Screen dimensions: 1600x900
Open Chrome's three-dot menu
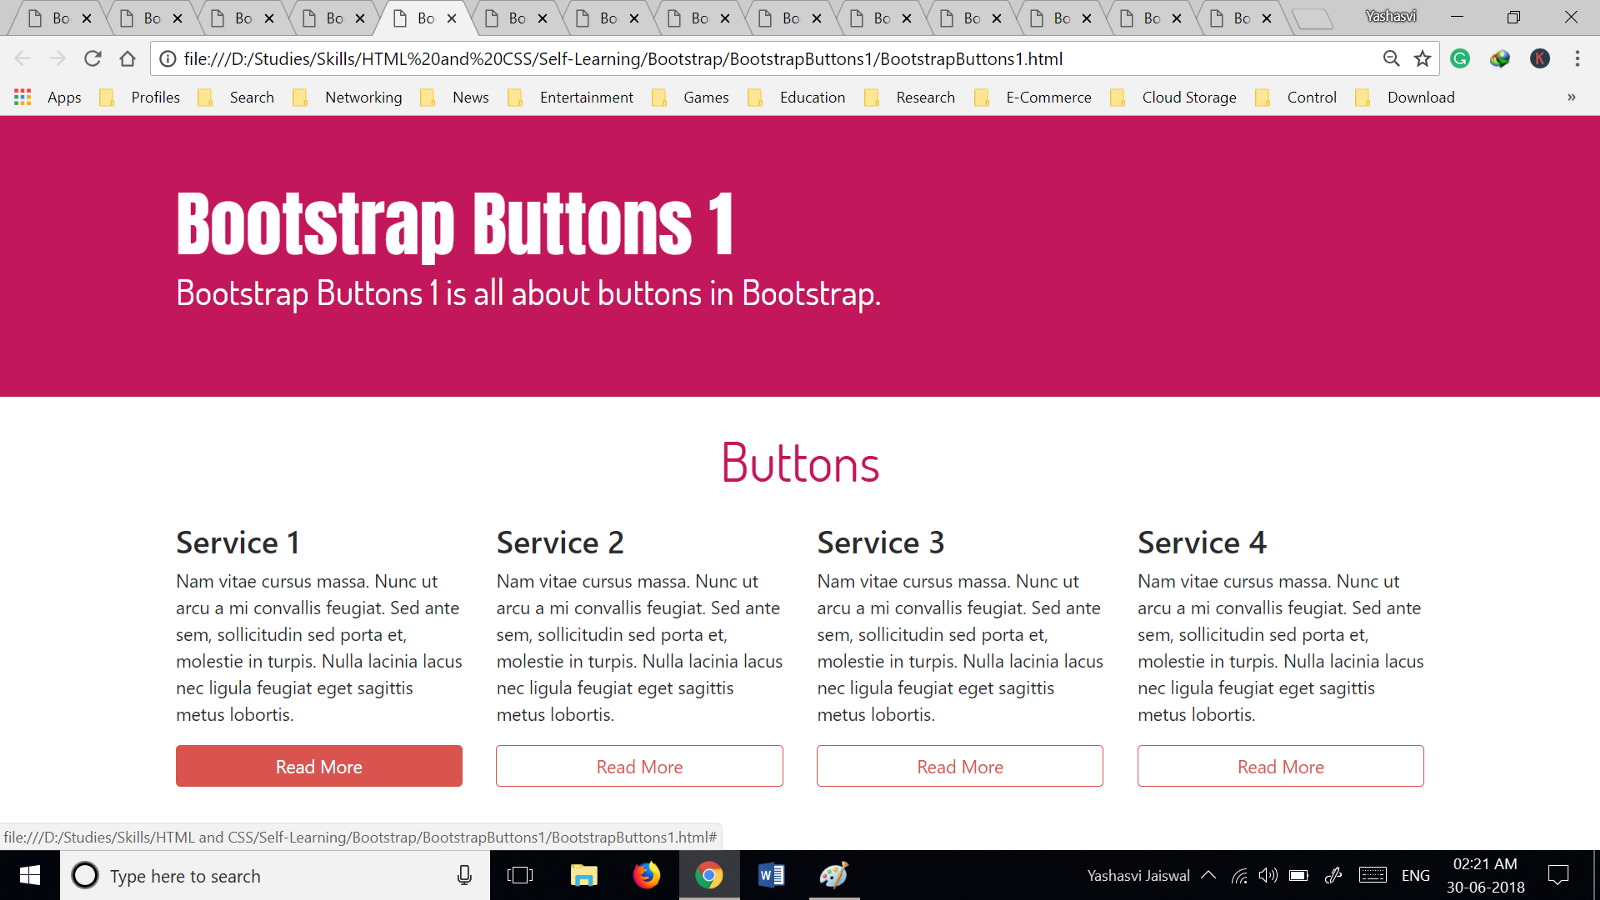point(1577,59)
